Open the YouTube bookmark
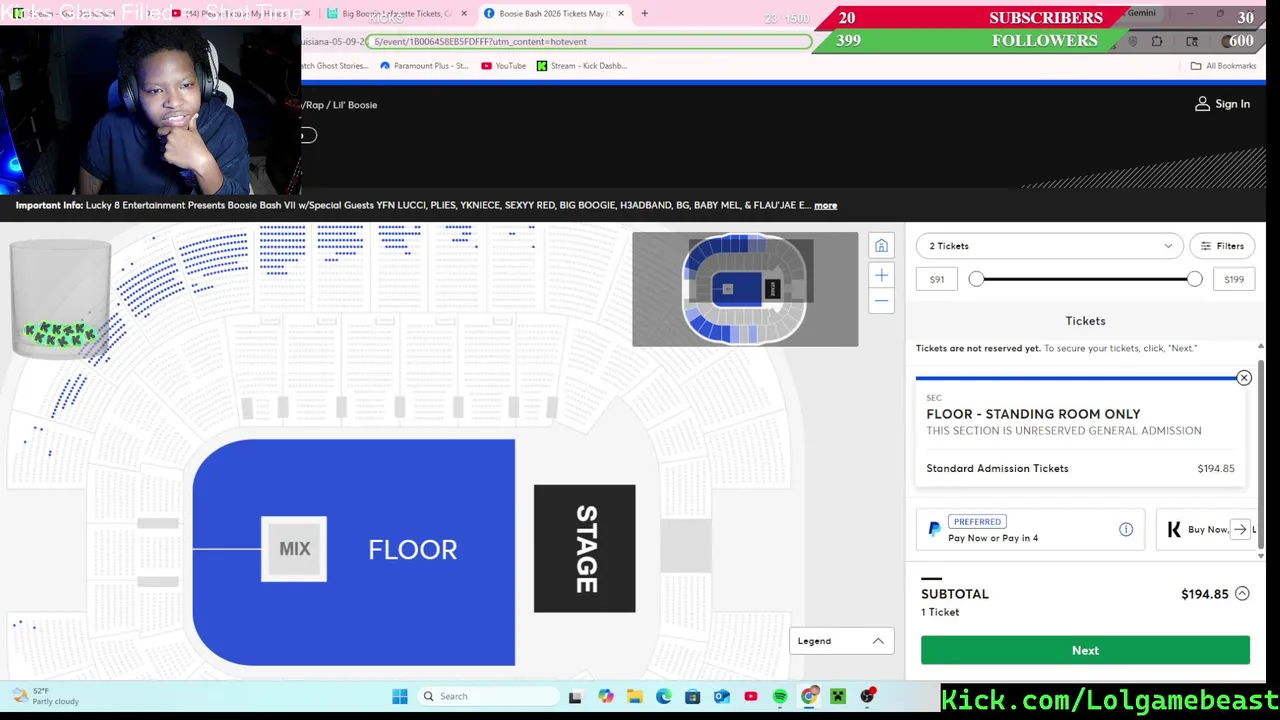 point(503,66)
